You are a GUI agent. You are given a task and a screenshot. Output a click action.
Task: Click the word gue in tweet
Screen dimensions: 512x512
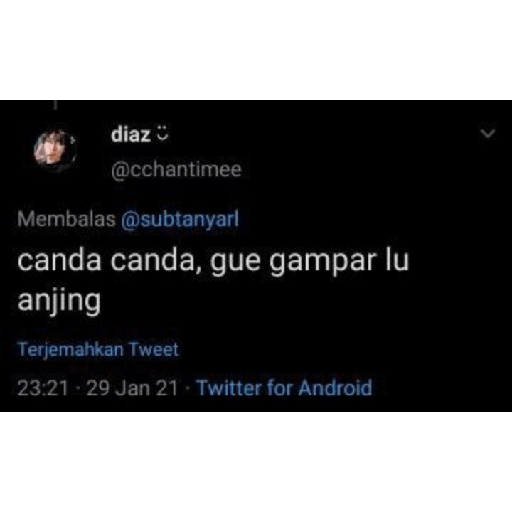[235, 263]
